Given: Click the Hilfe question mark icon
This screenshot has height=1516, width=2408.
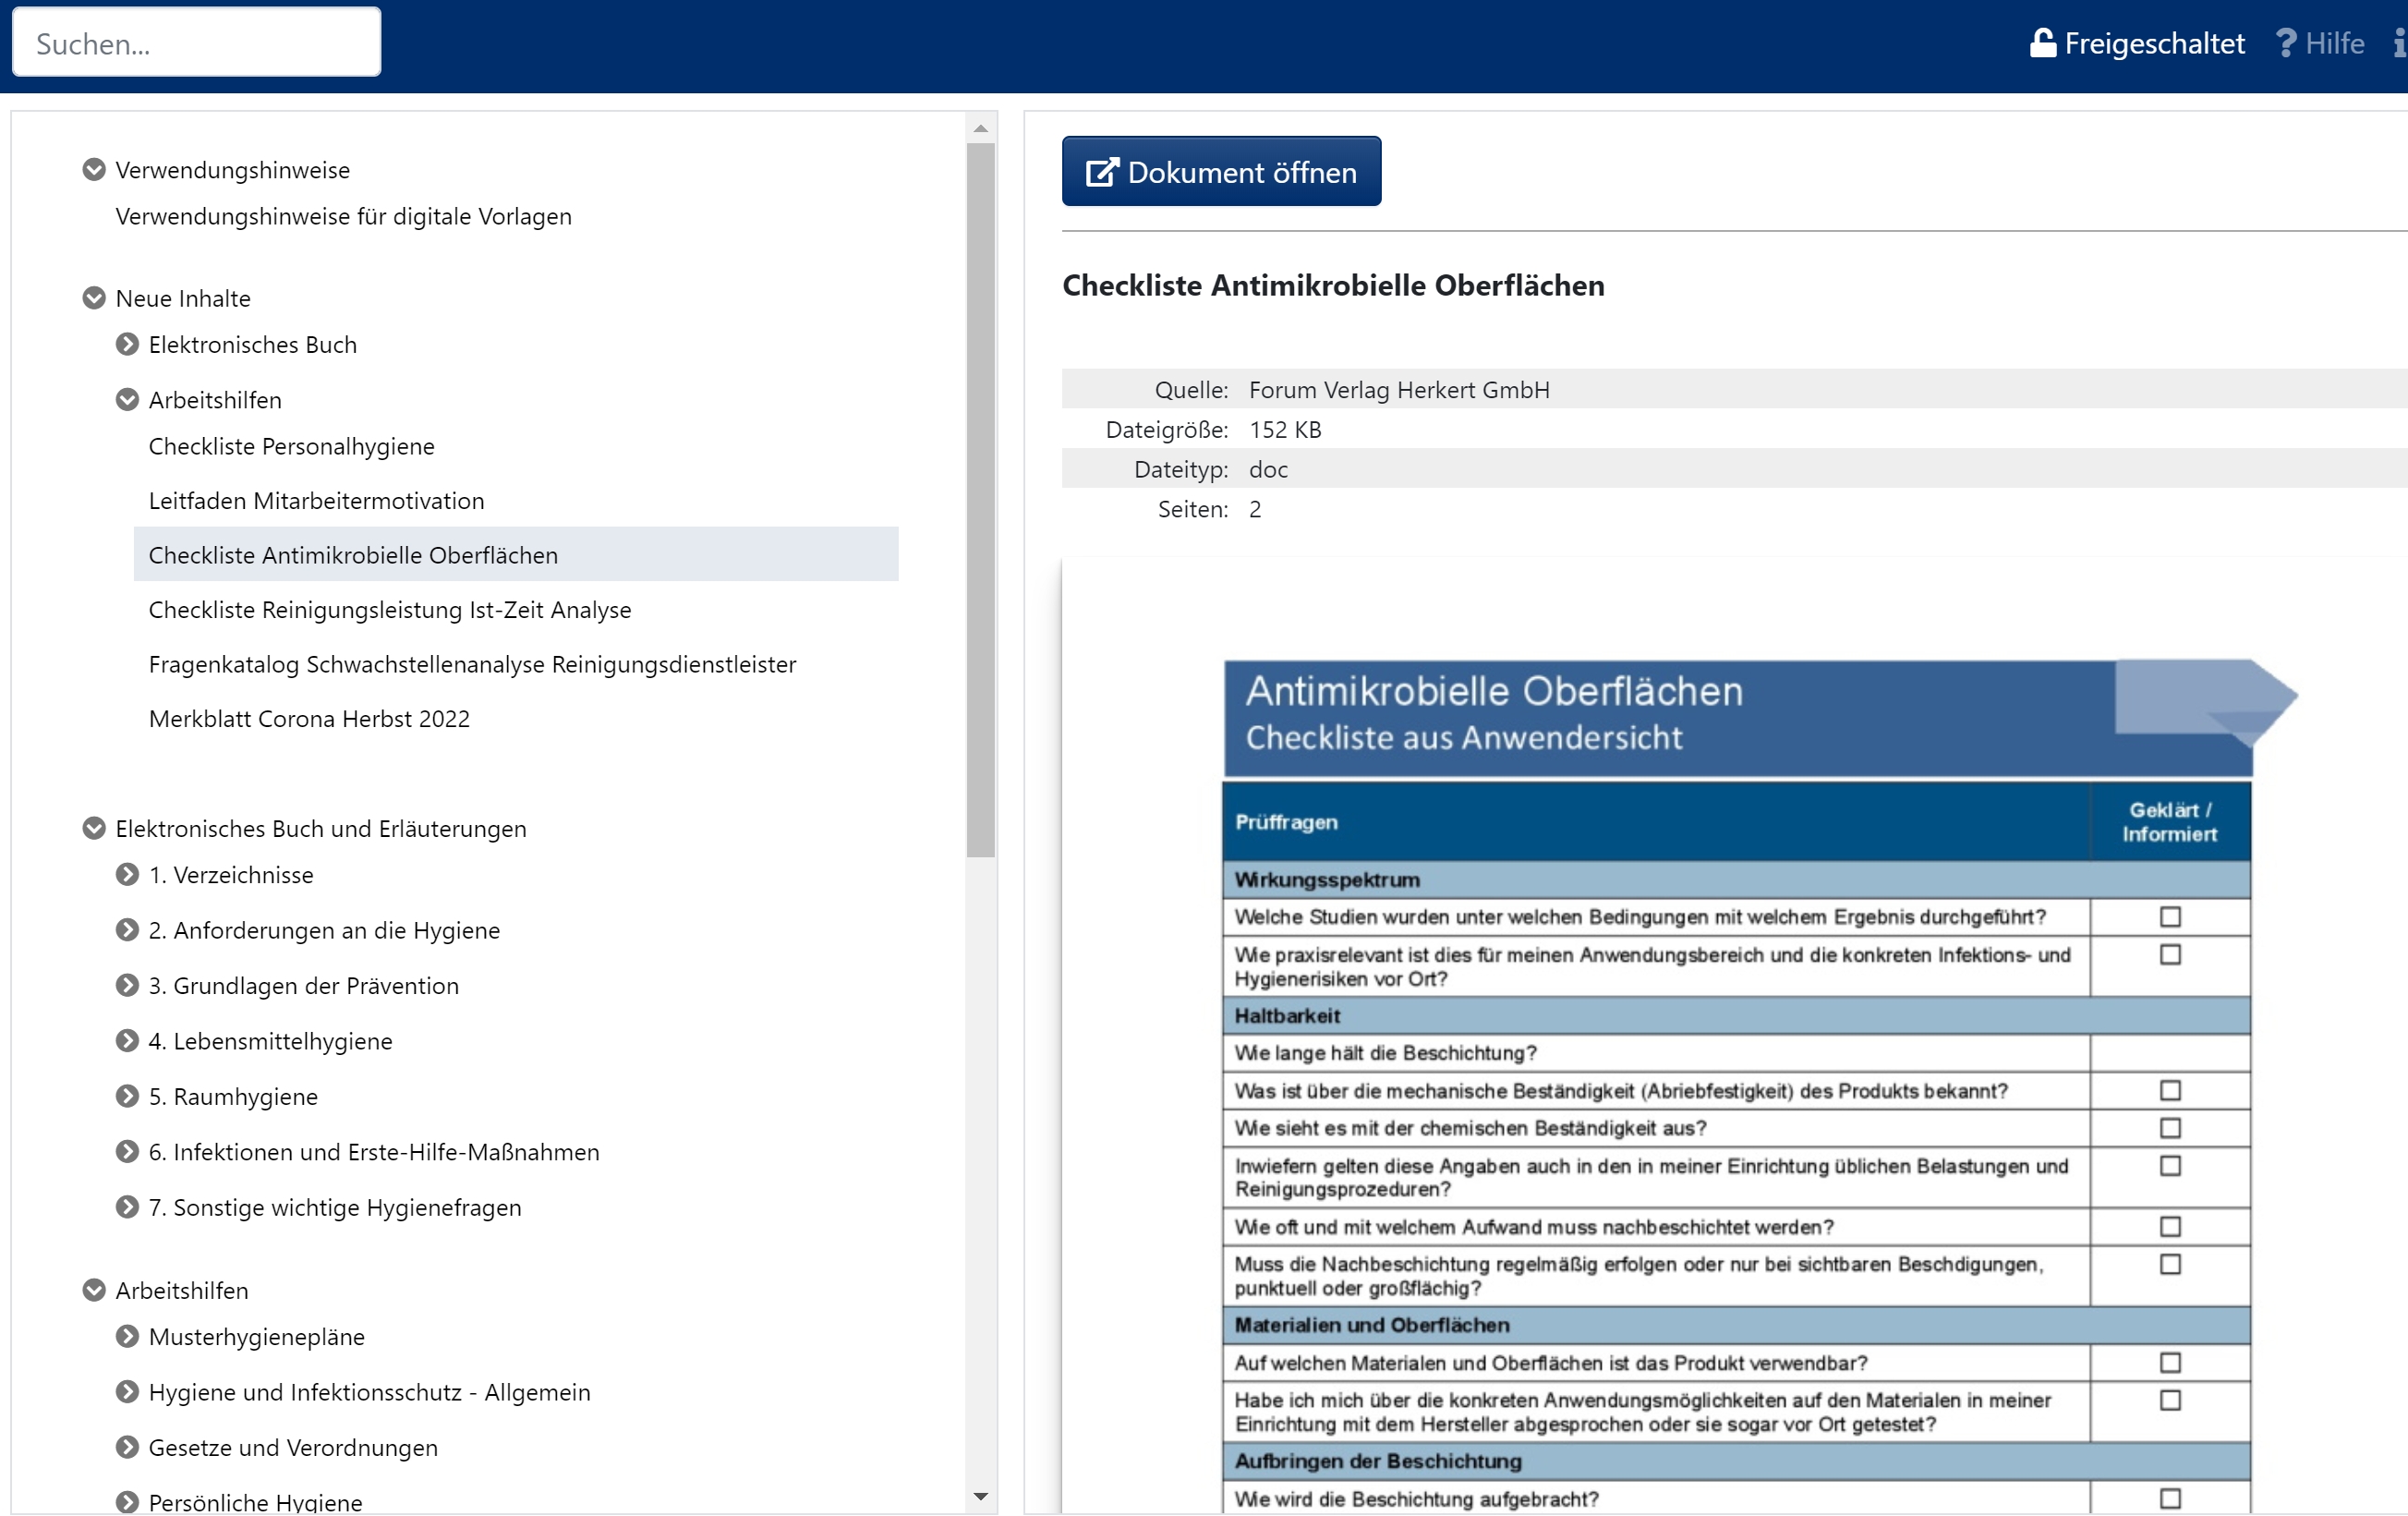Looking at the screenshot, I should coord(2285,43).
